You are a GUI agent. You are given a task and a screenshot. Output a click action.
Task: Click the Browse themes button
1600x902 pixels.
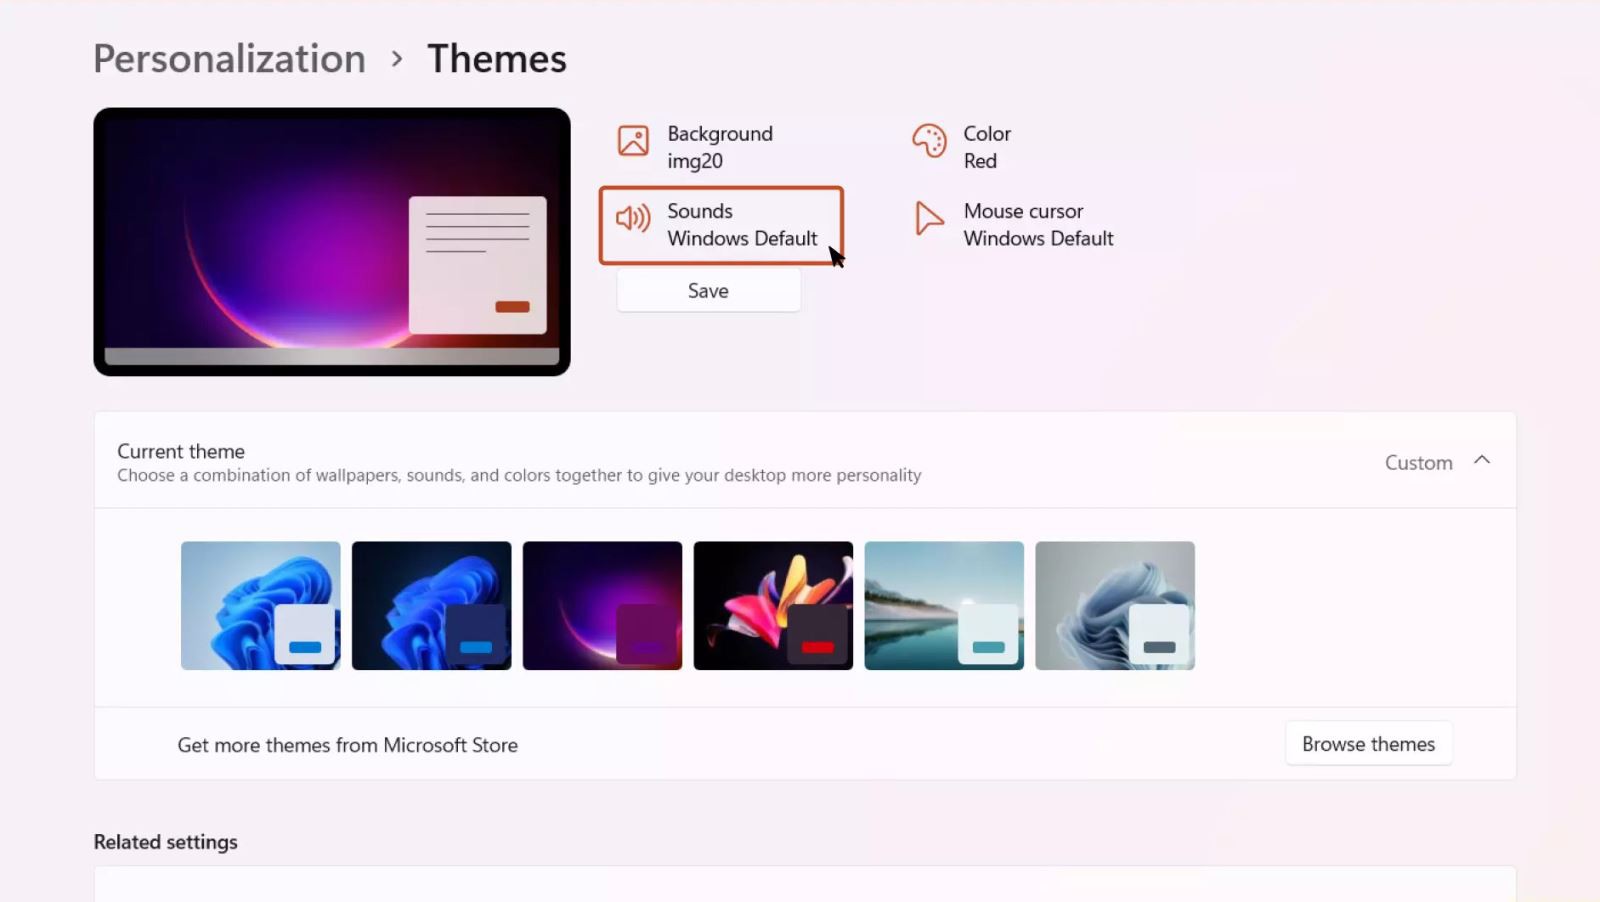[1368, 744]
